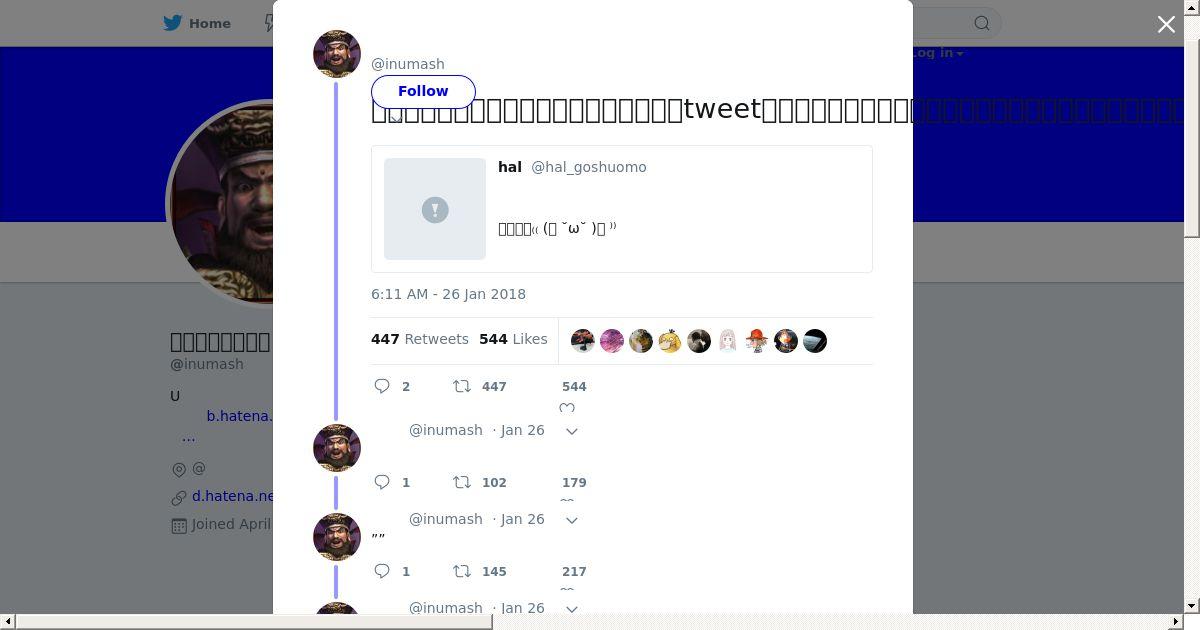The image size is (1200, 630).
Task: Open the 544 Likes list
Action: pos(513,339)
